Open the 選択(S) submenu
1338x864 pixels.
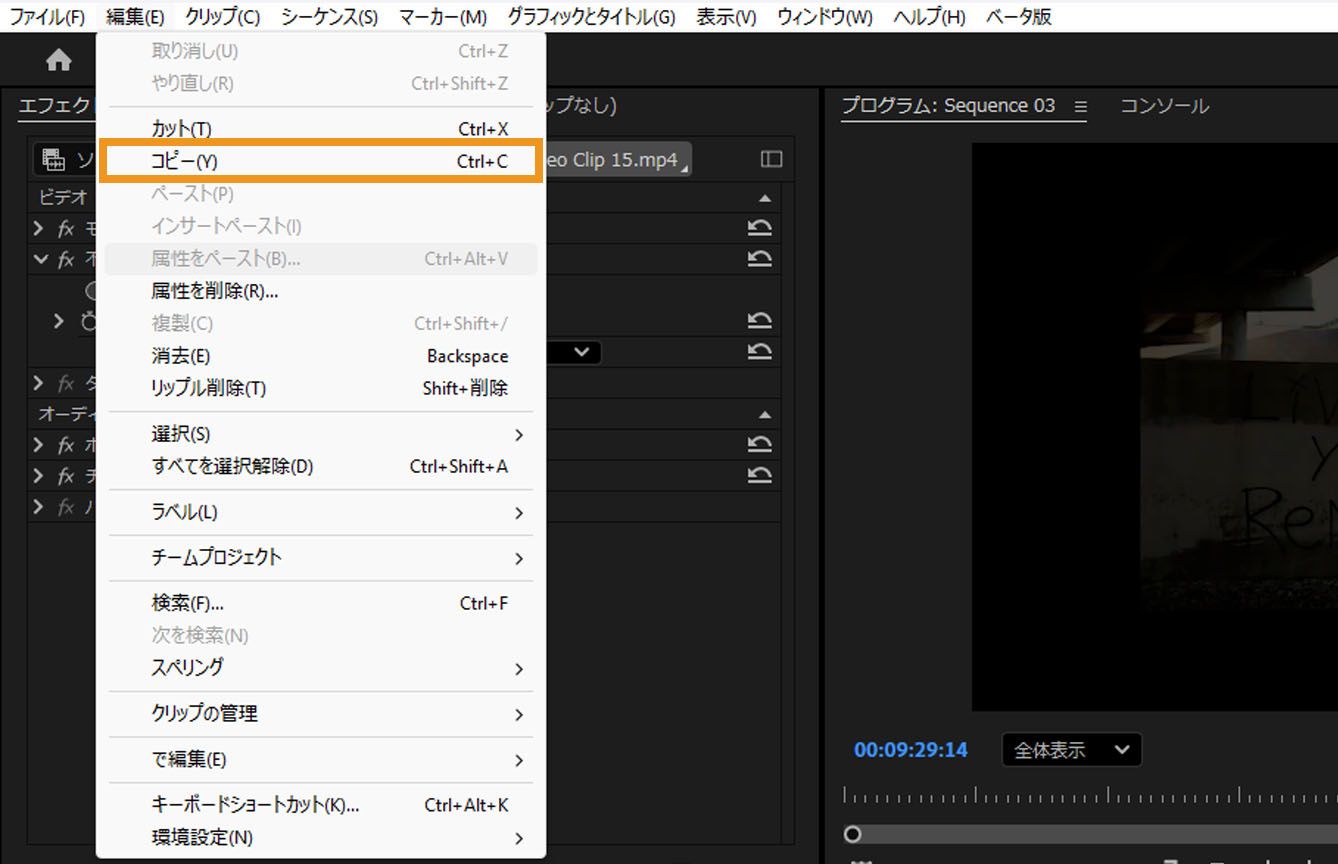pos(321,434)
